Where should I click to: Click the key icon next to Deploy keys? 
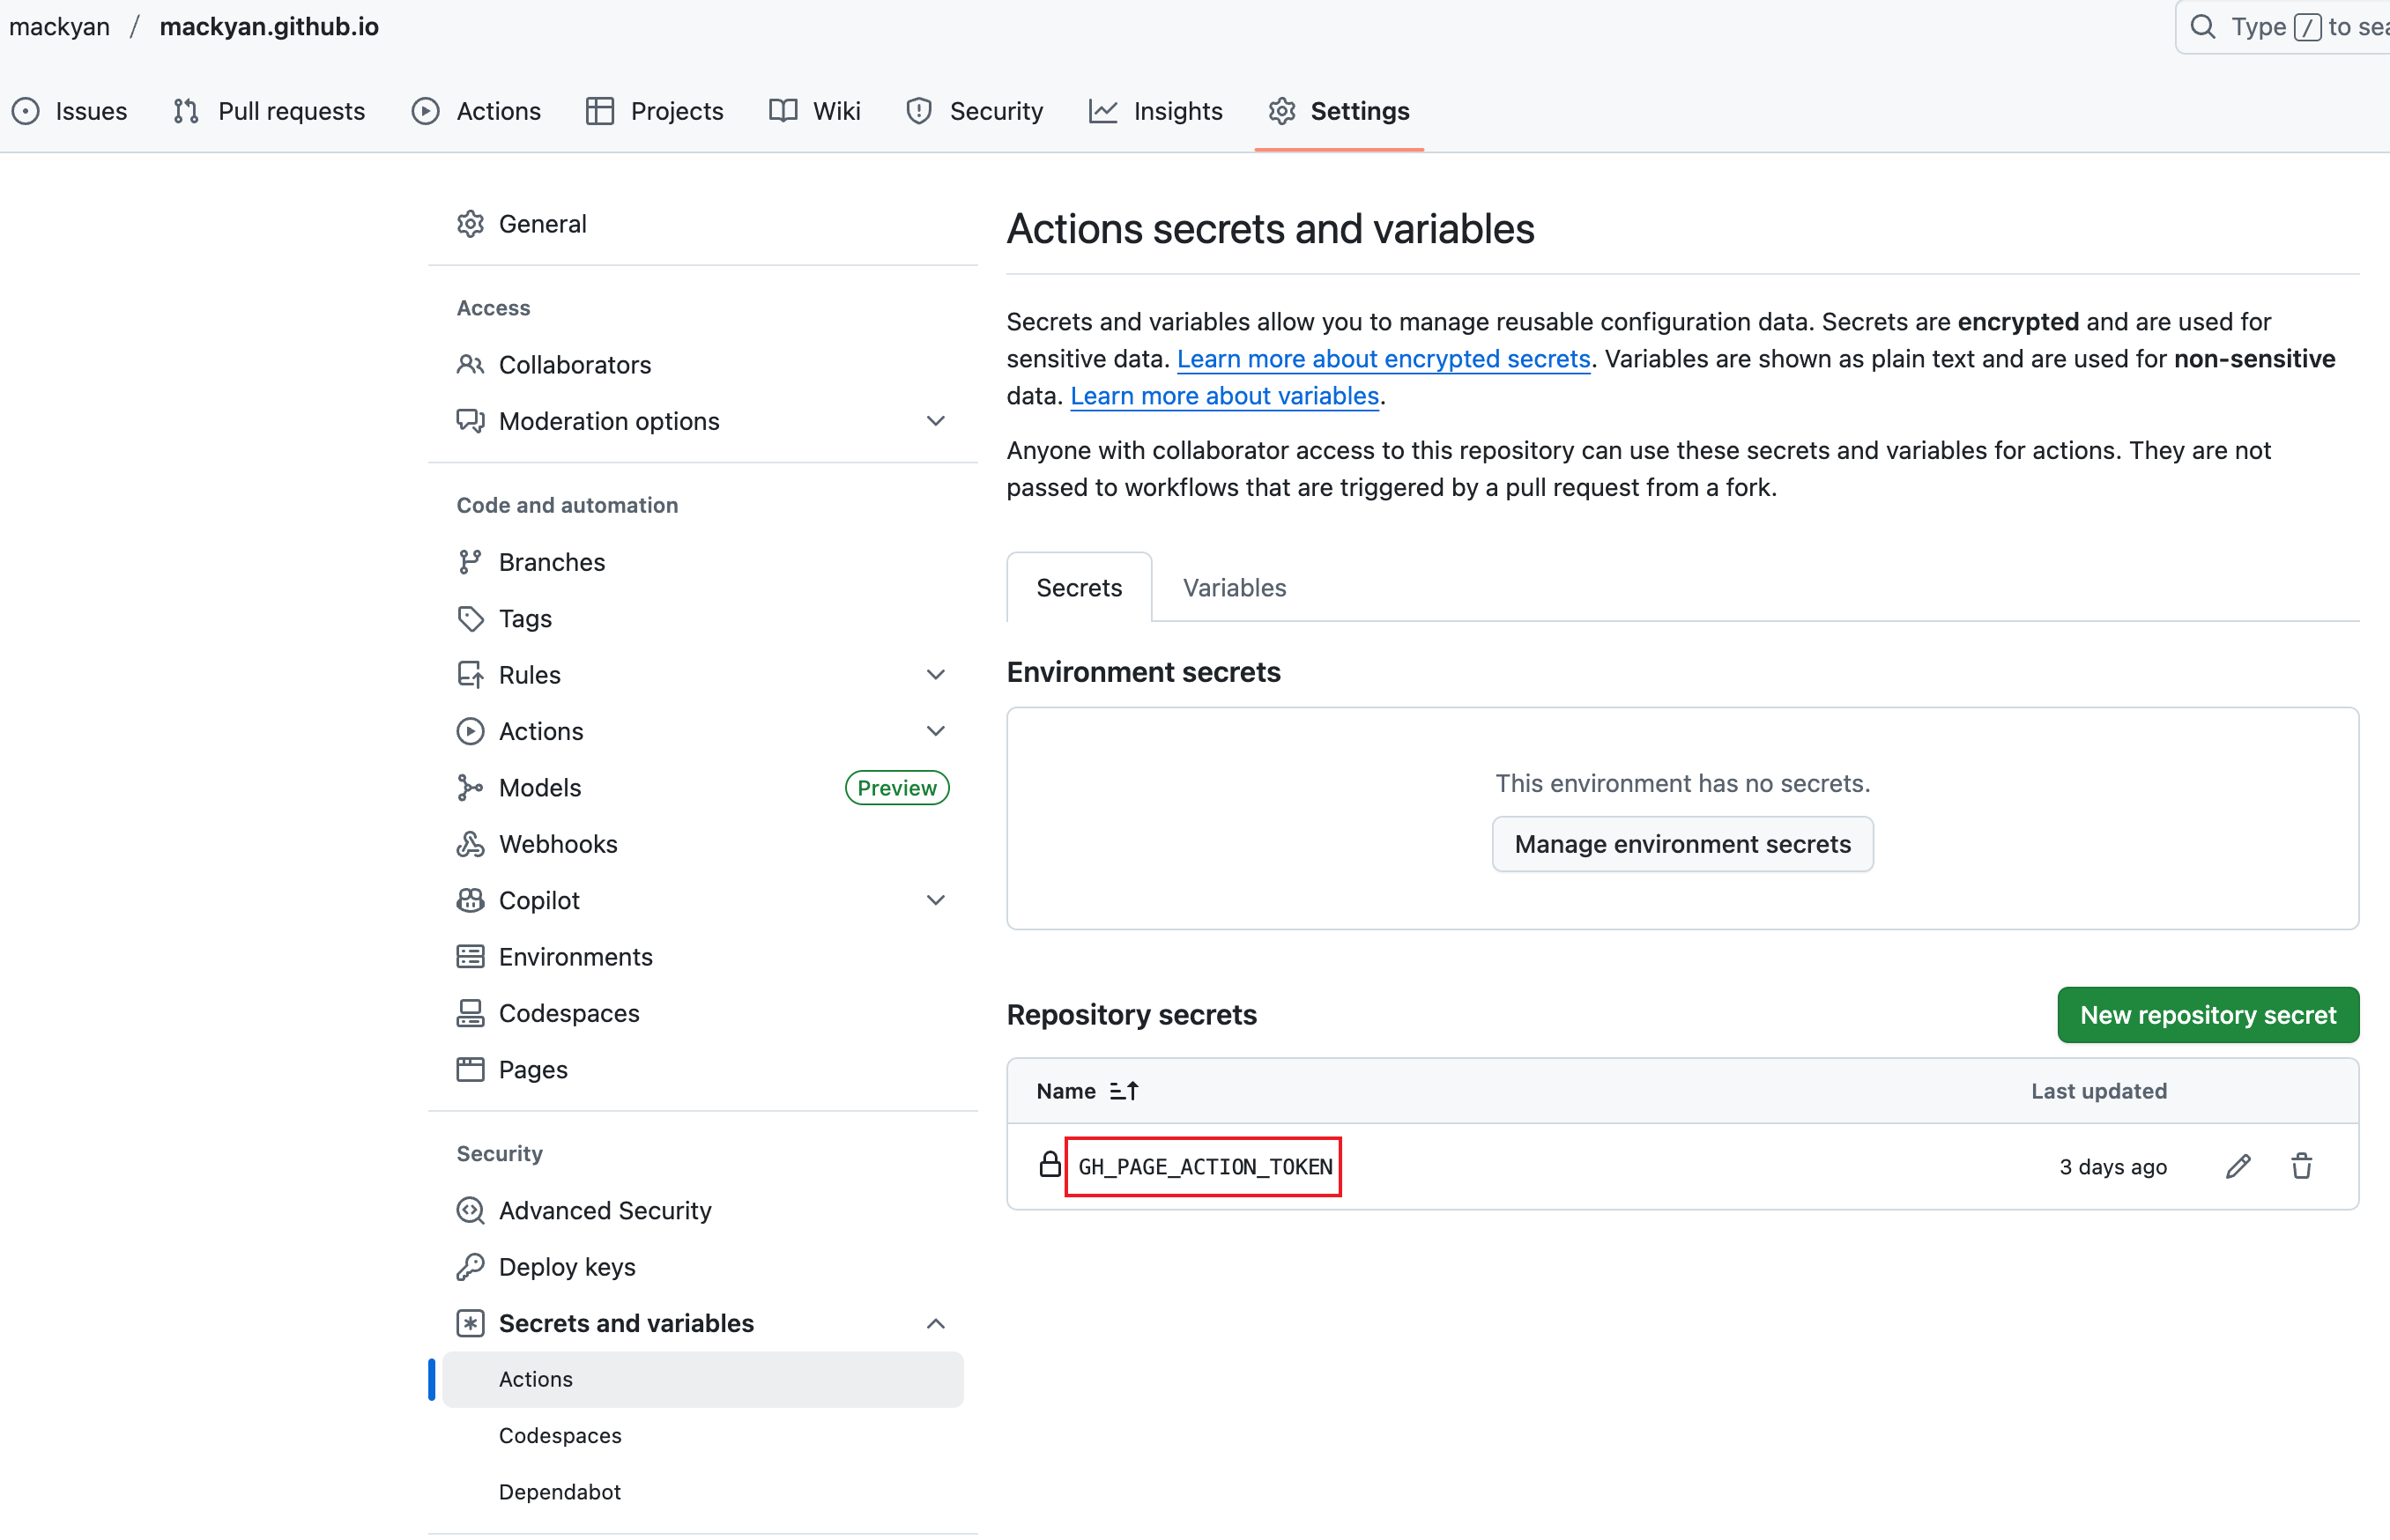coord(470,1267)
